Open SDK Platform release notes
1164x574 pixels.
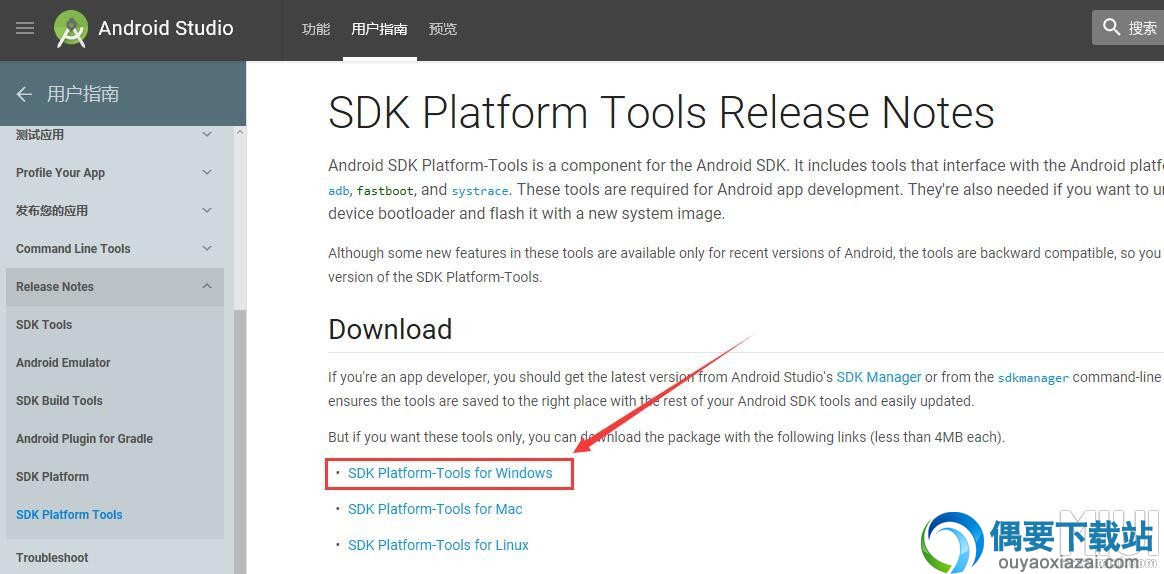52,477
